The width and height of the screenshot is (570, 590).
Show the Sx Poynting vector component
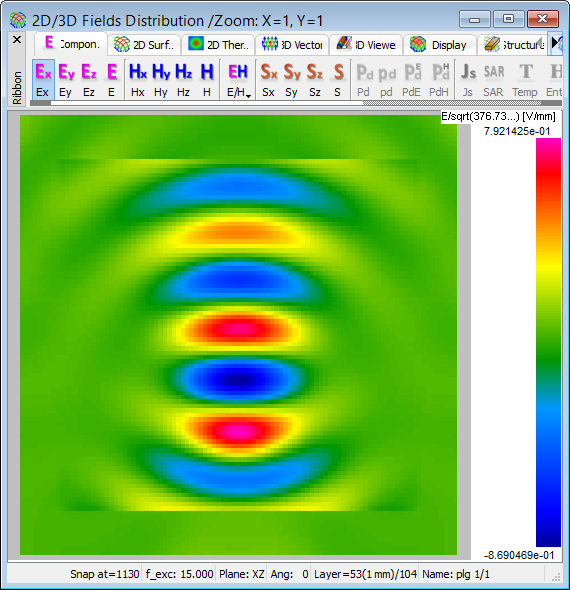(269, 80)
